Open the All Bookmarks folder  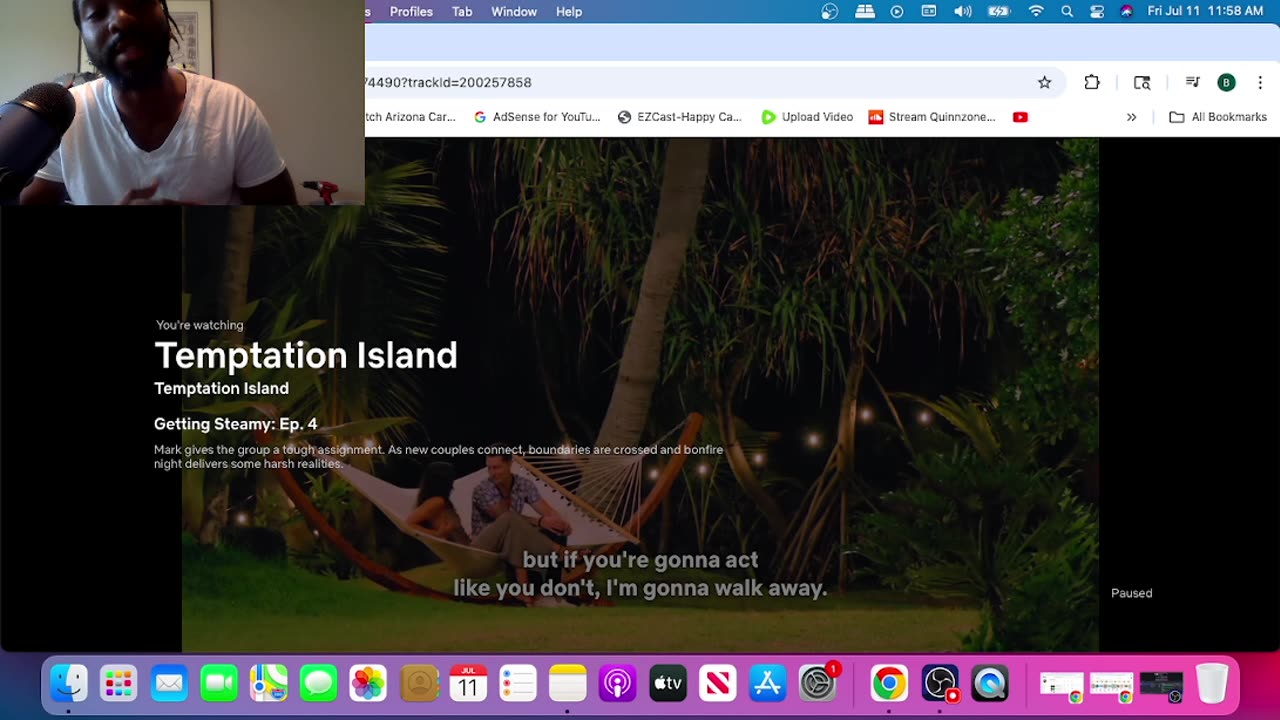click(x=1218, y=117)
